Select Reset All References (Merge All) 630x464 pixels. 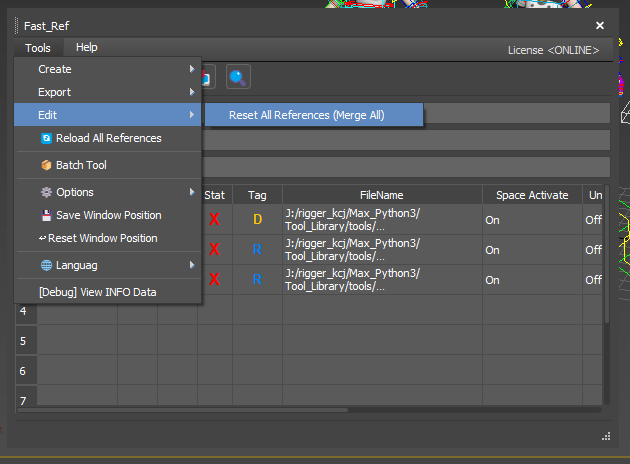click(x=306, y=115)
